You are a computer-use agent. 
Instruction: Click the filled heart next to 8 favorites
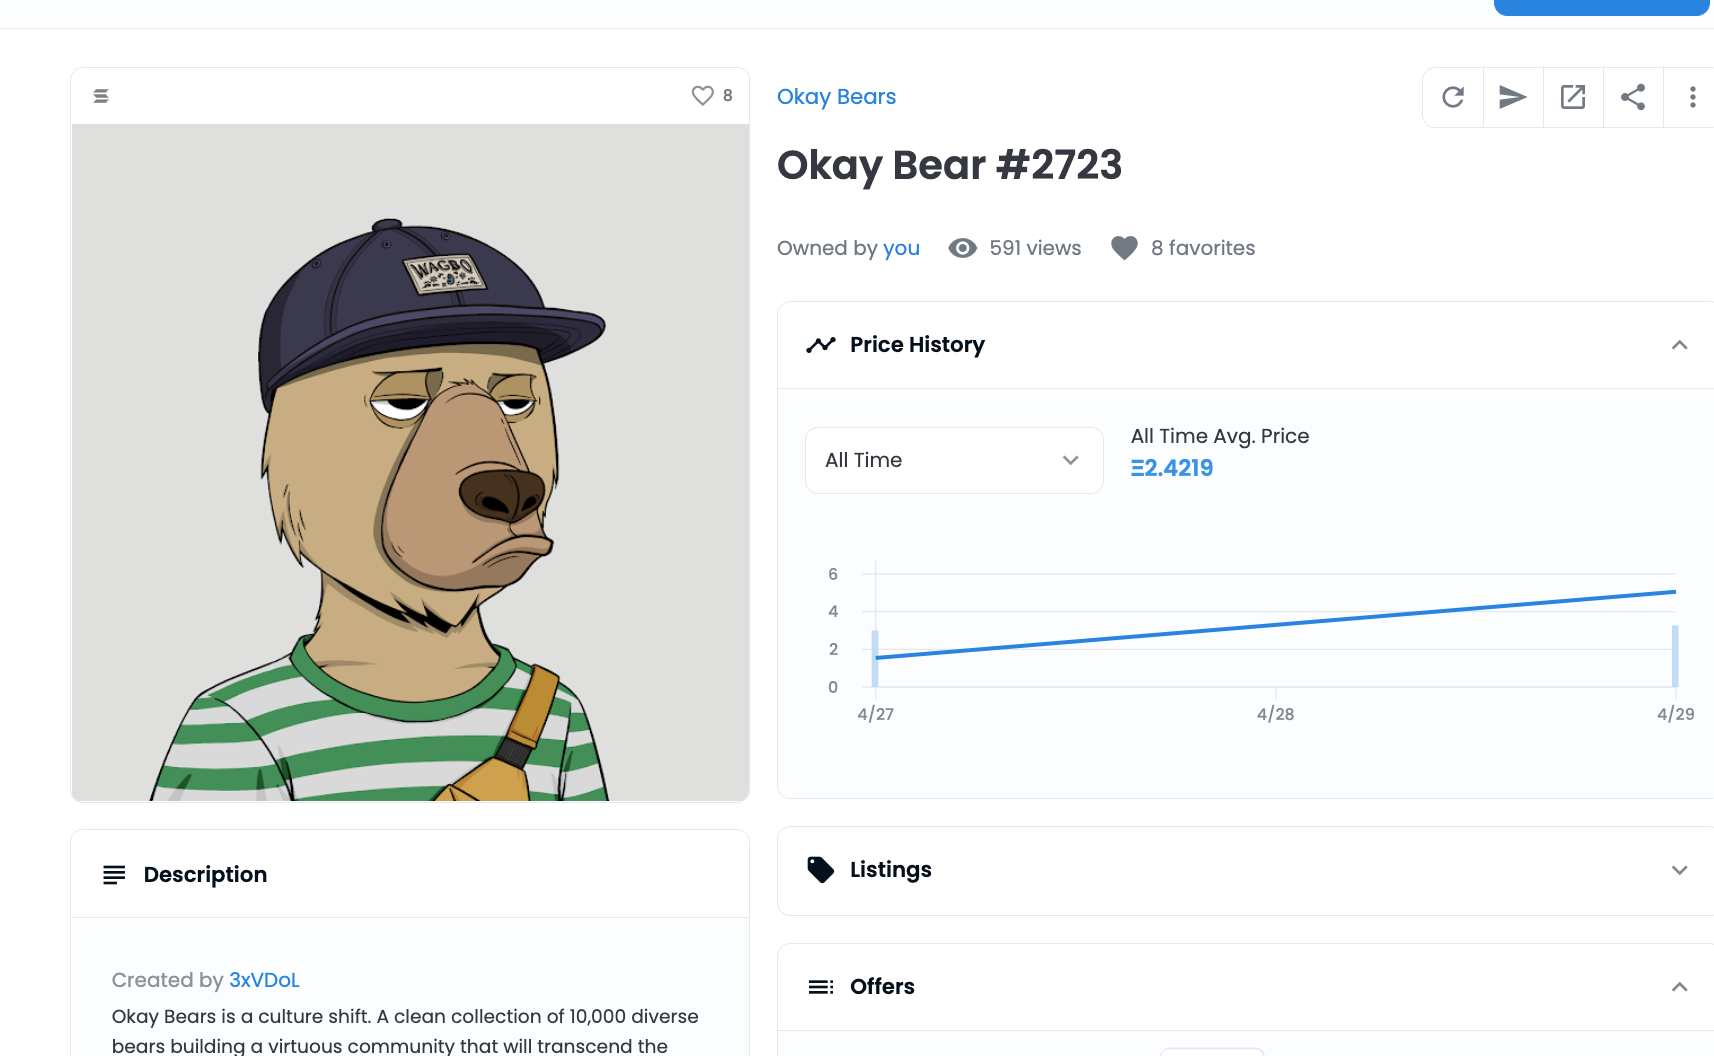(x=1124, y=248)
